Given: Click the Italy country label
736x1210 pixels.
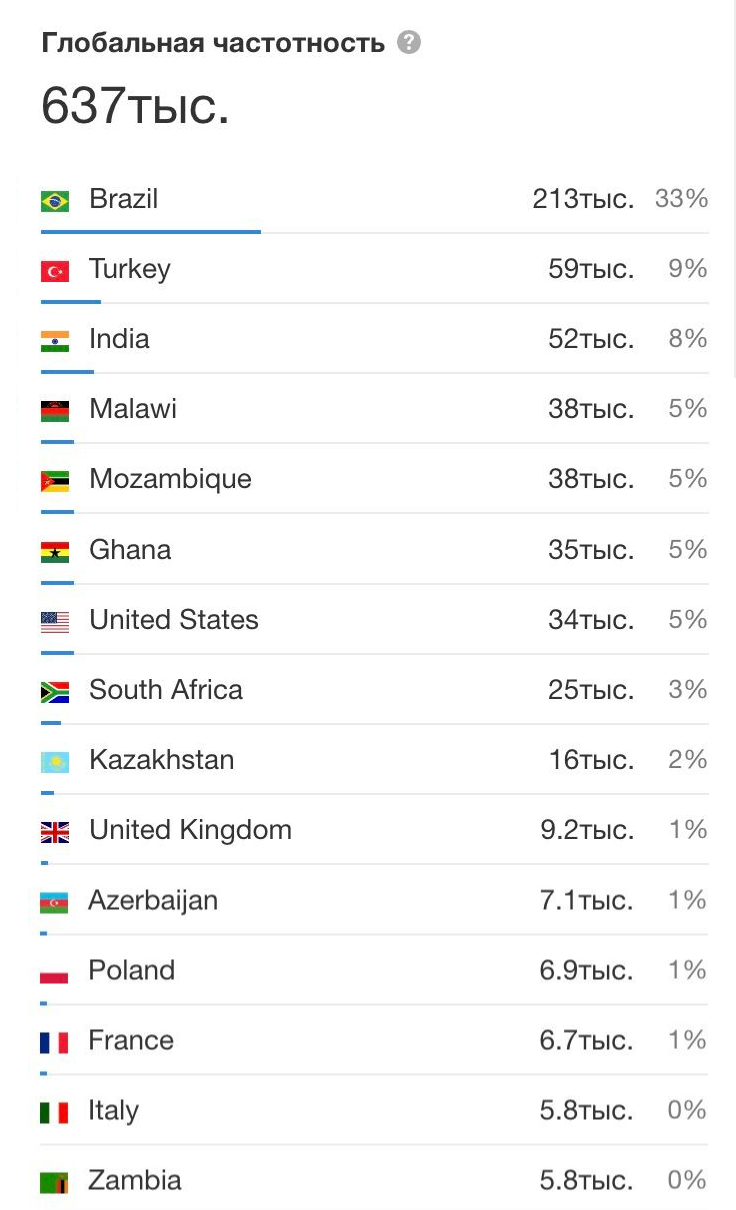Looking at the screenshot, I should (x=114, y=1110).
